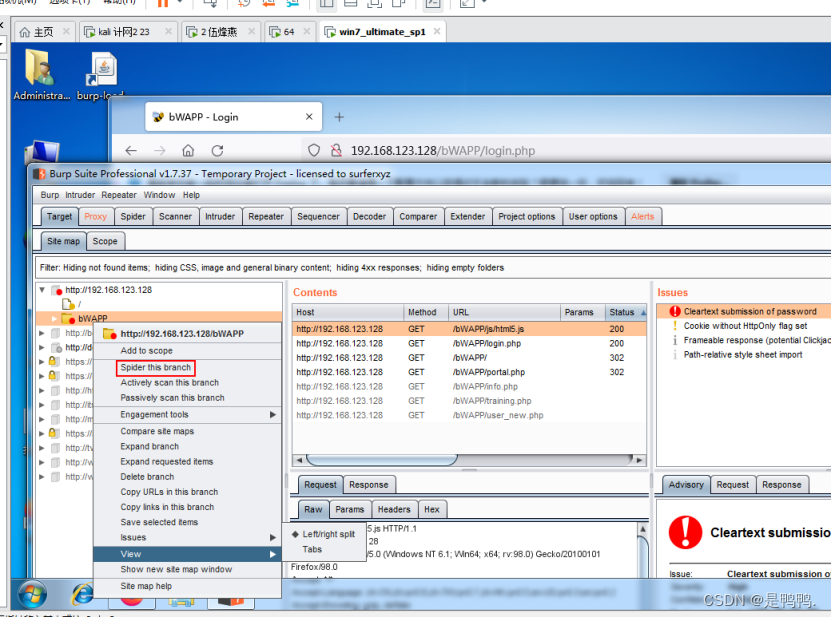
Task: Click burp-loader desktop shortcut icon
Action: [x=101, y=75]
